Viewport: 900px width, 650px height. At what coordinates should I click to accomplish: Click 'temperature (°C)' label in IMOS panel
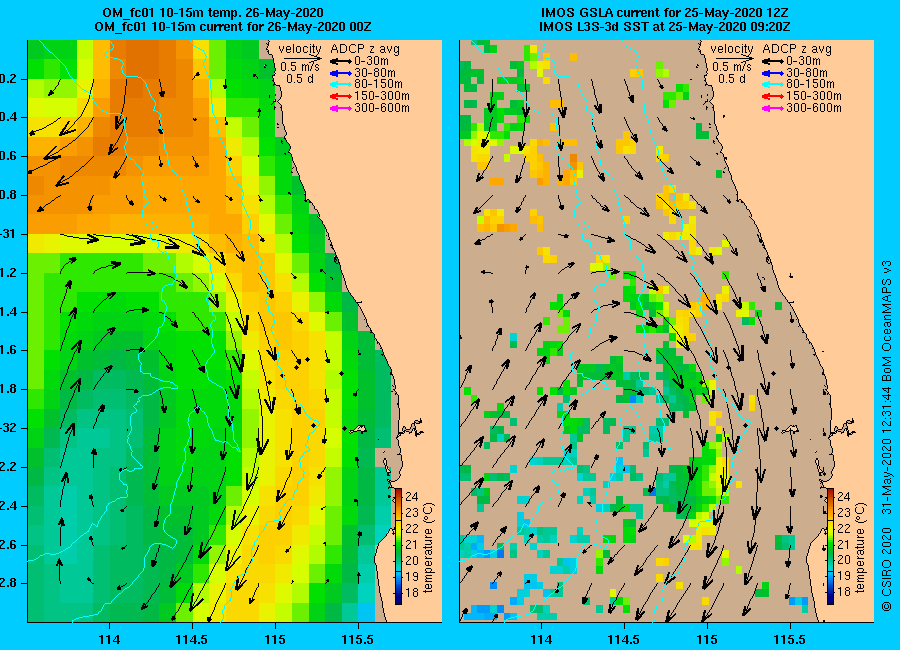tap(860, 547)
